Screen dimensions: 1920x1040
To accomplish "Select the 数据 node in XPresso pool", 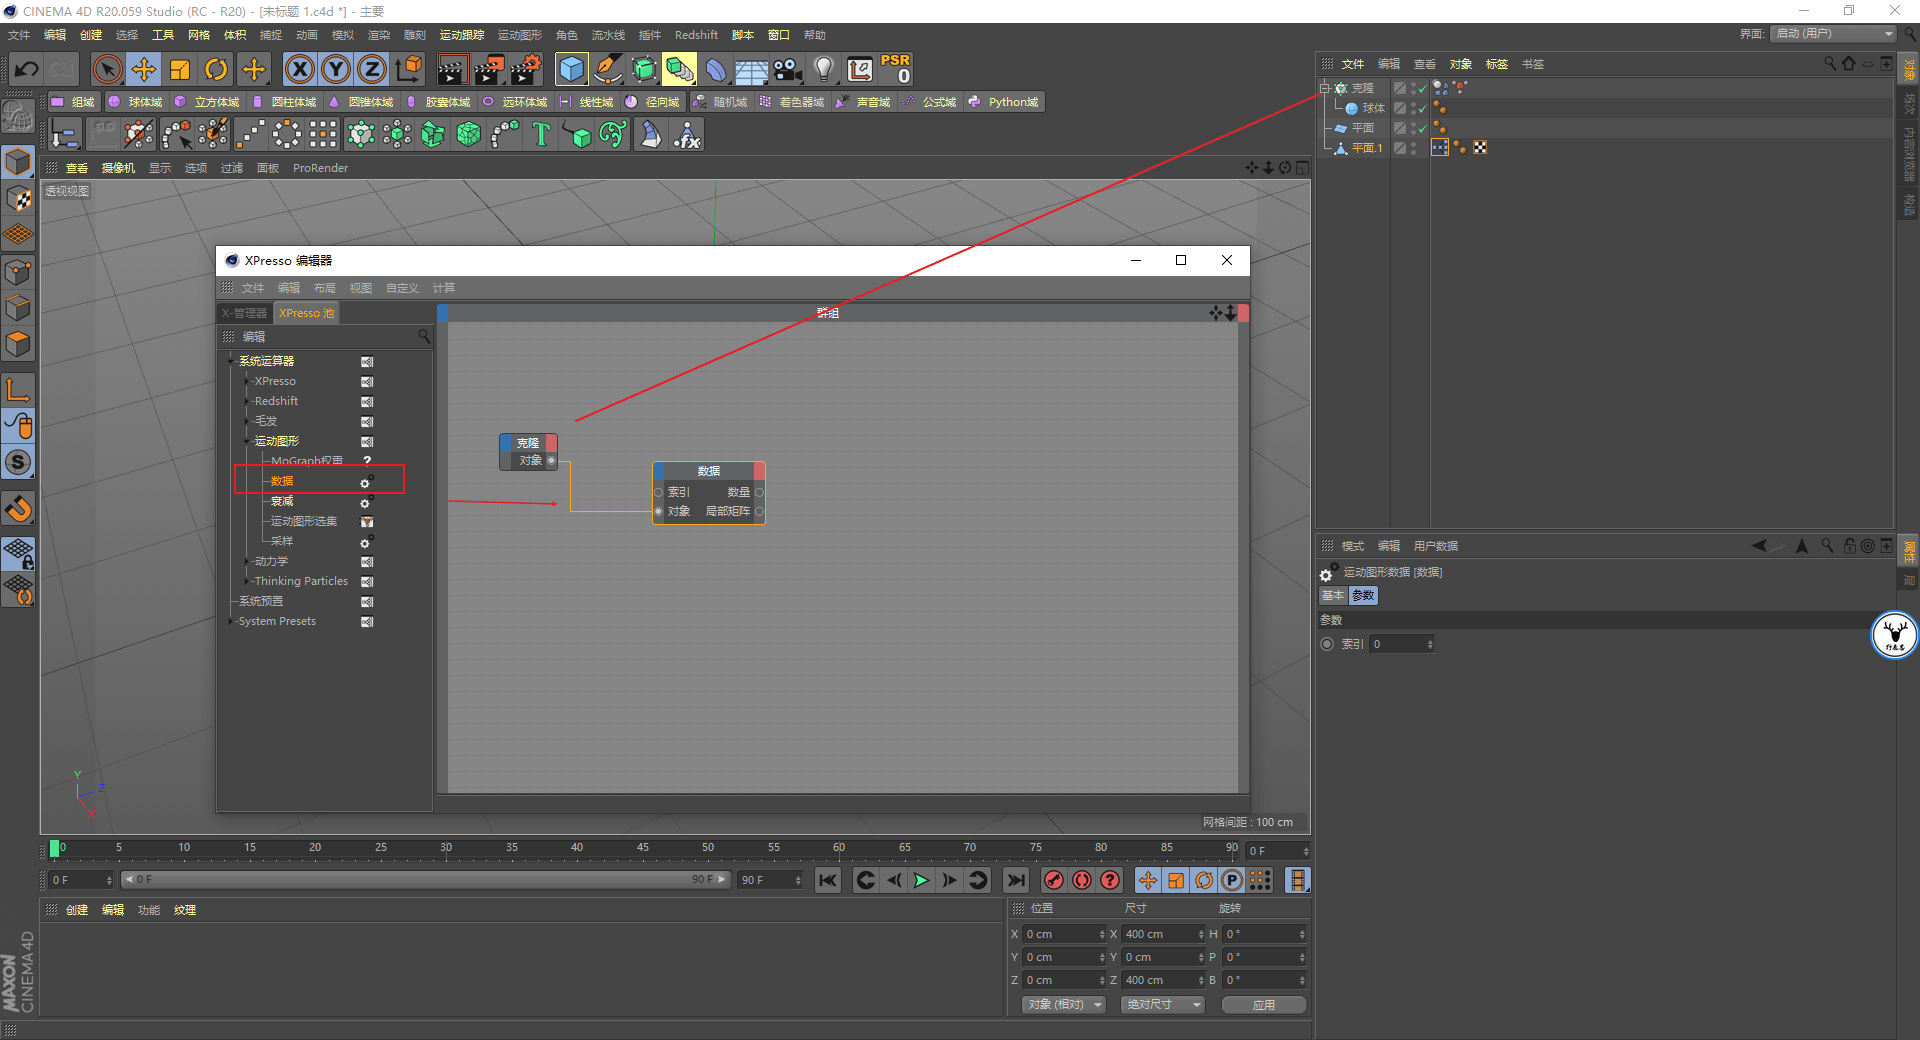I will click(x=282, y=481).
